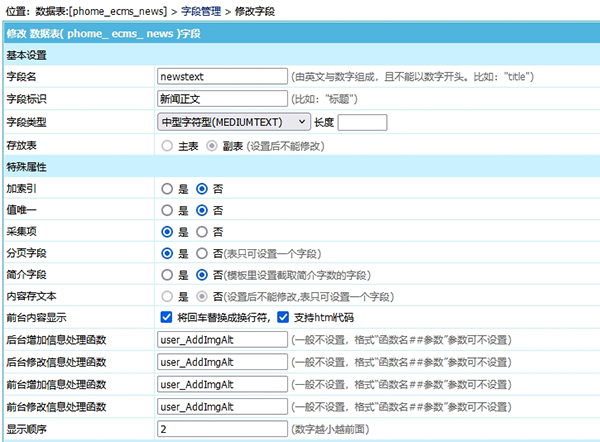The height and width of the screenshot is (442, 600).
Task: Select 是 for 内容存文本
Action: tap(167, 296)
